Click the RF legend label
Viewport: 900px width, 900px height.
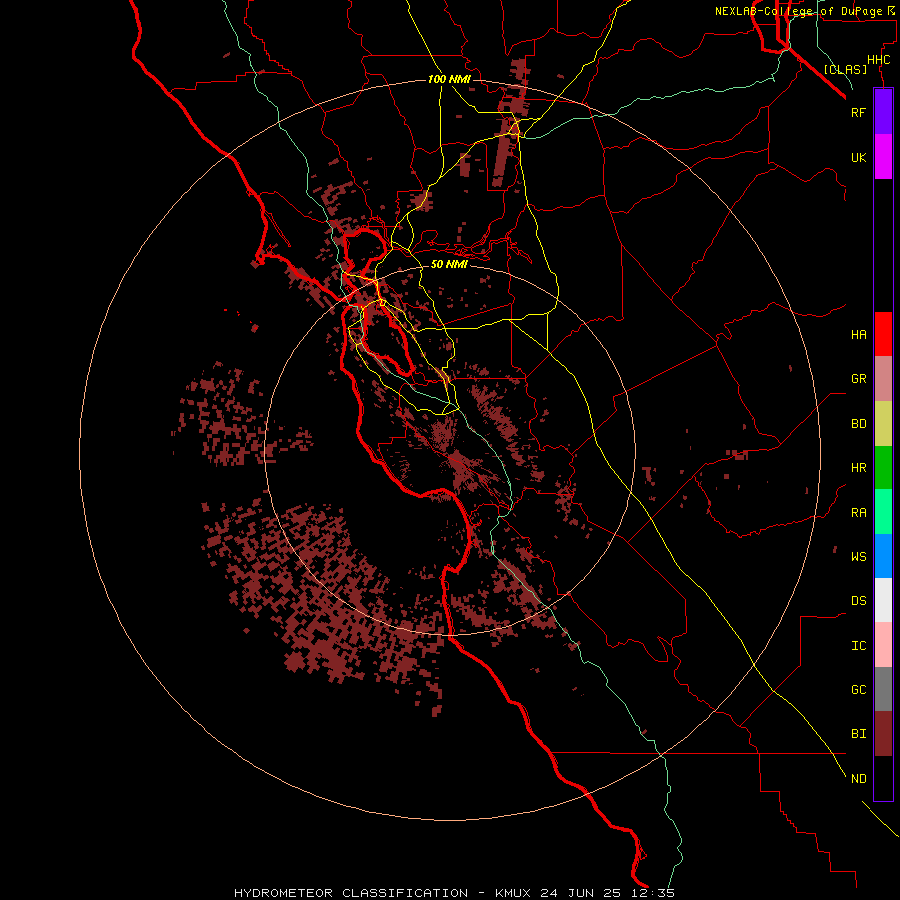[858, 112]
